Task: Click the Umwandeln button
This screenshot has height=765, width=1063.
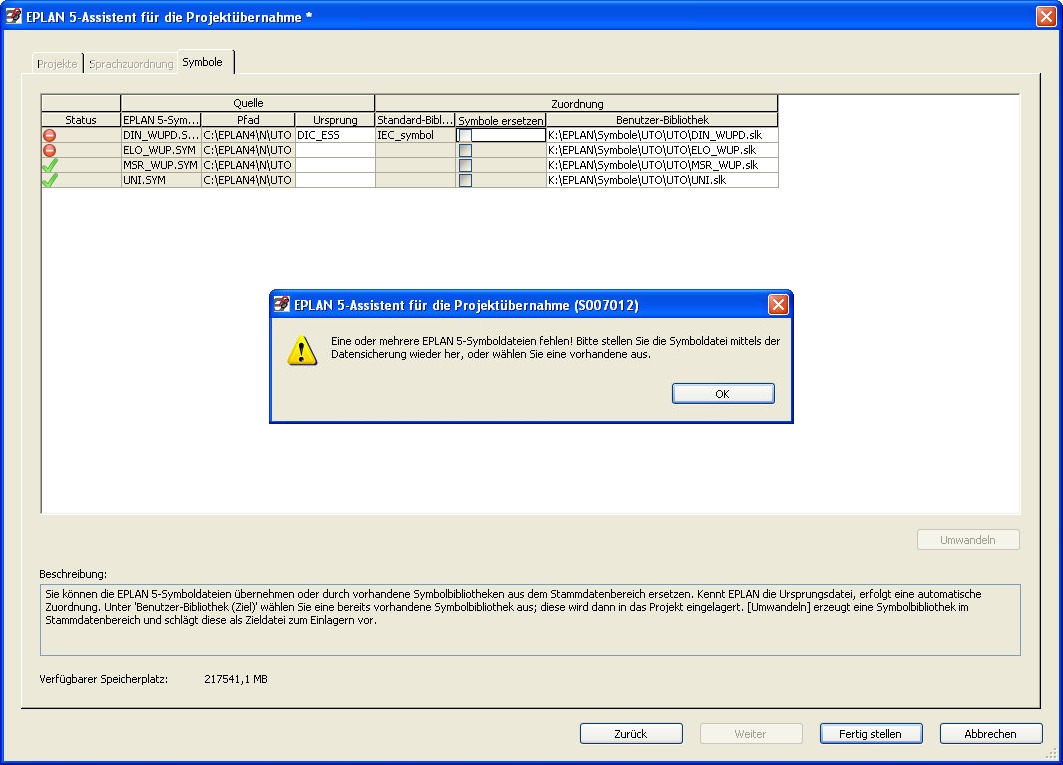Action: (x=968, y=540)
